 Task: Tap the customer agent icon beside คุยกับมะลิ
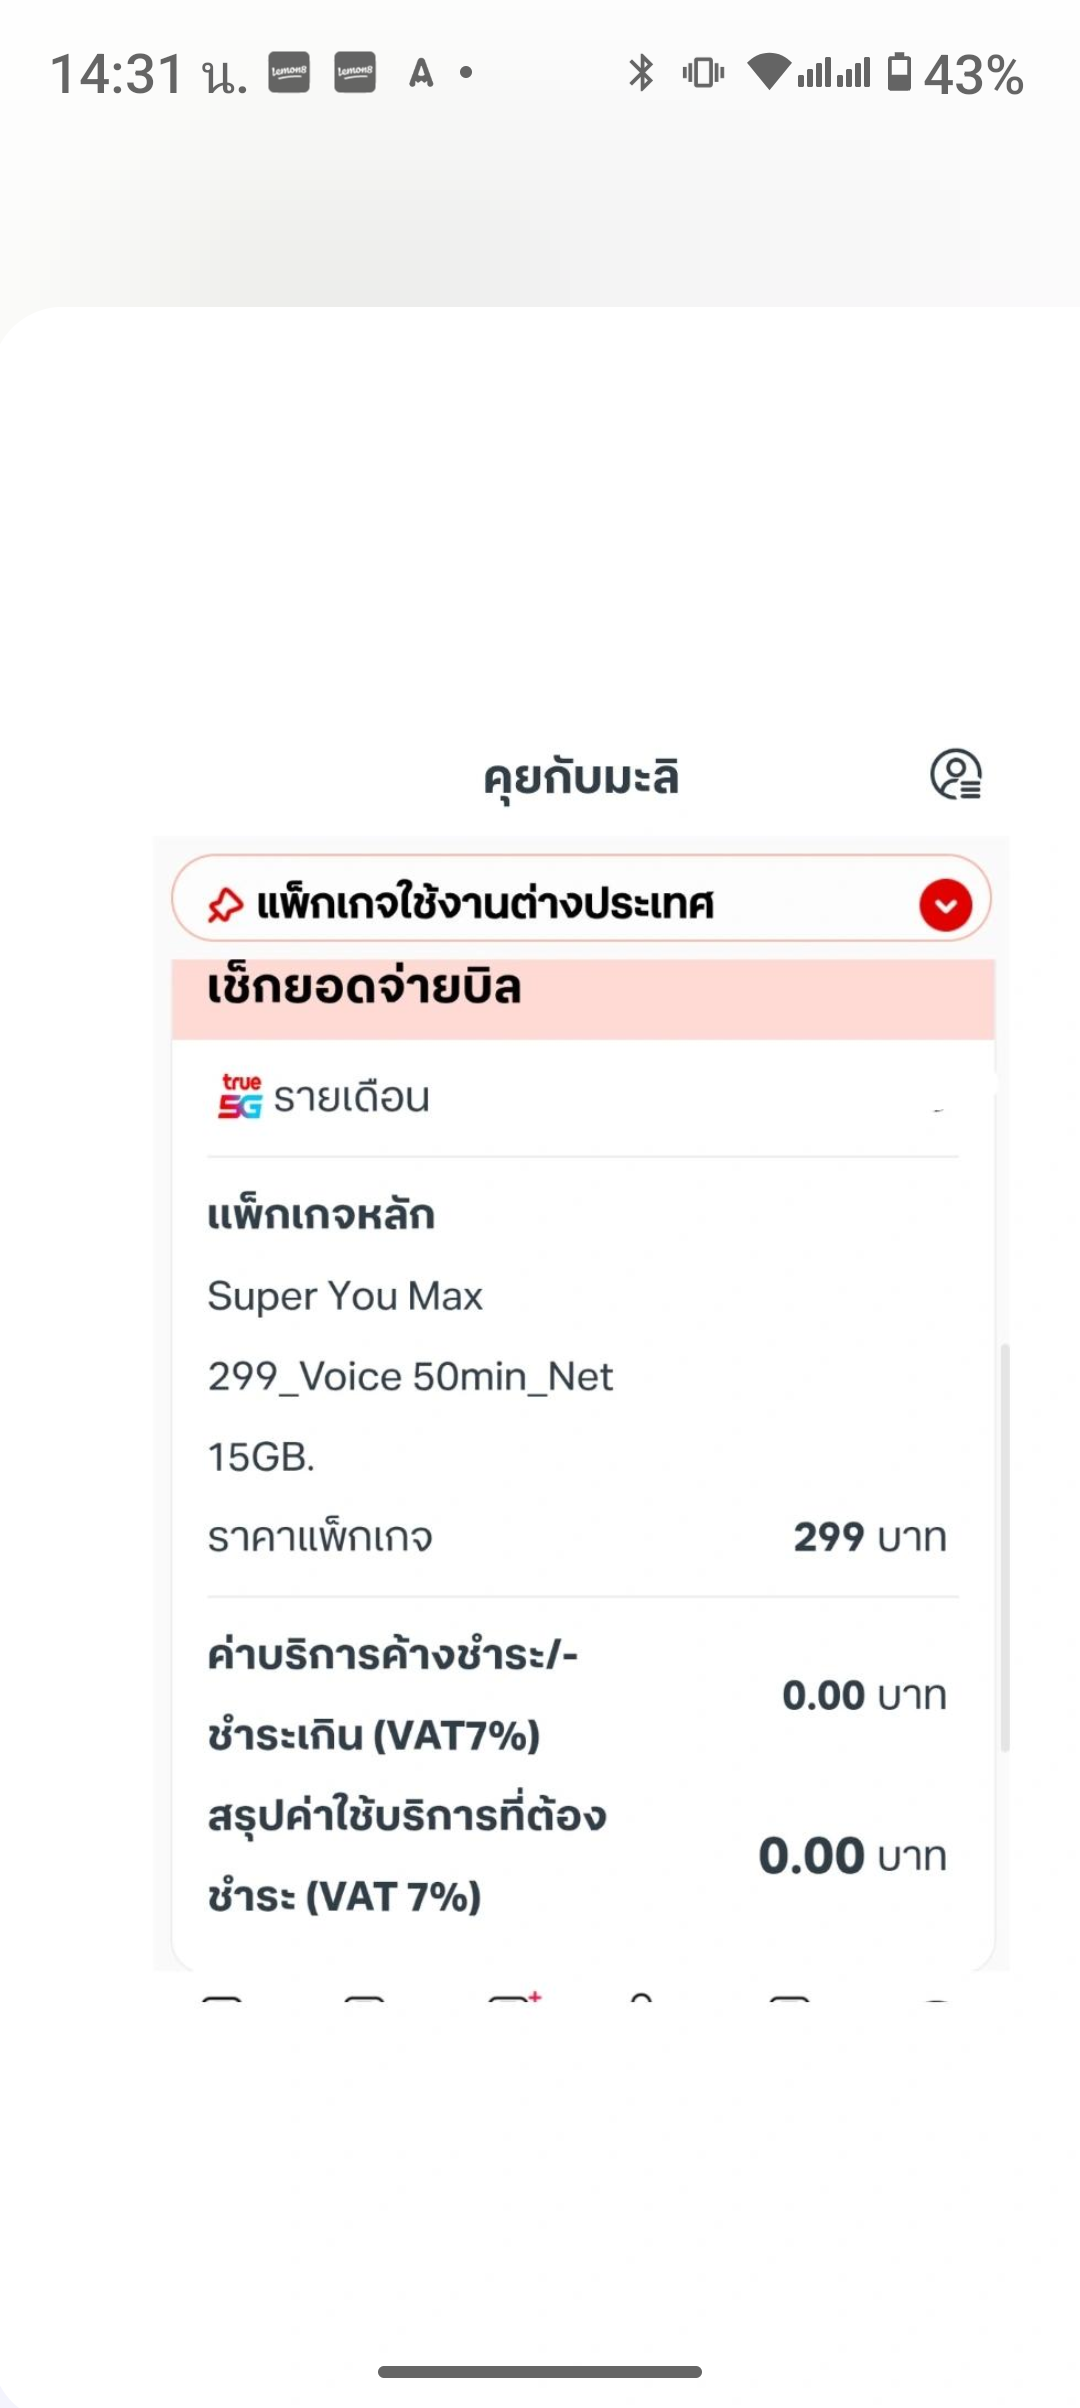click(x=956, y=775)
